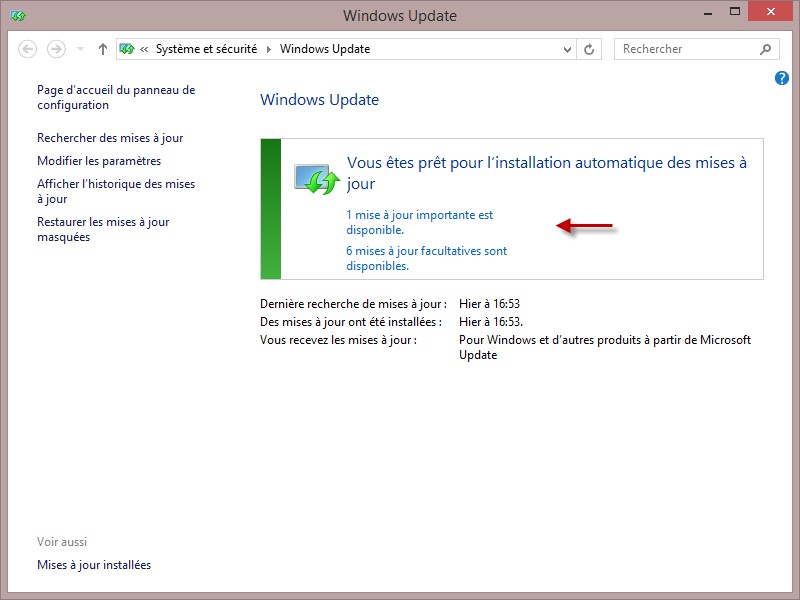The width and height of the screenshot is (800, 600).
Task: Click the Système et sécurité breadcrumb
Action: [x=206, y=49]
